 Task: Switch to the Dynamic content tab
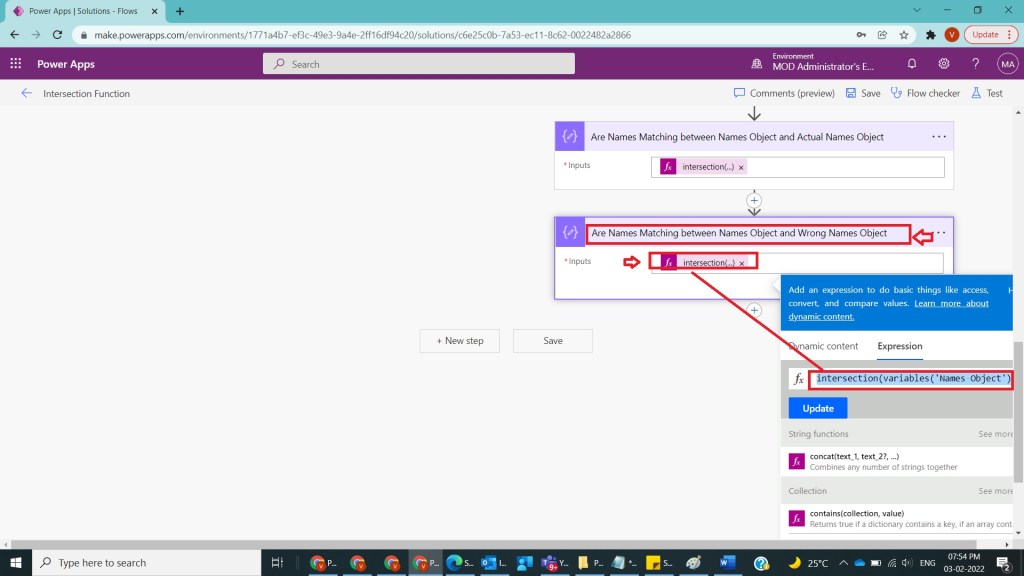(x=823, y=346)
